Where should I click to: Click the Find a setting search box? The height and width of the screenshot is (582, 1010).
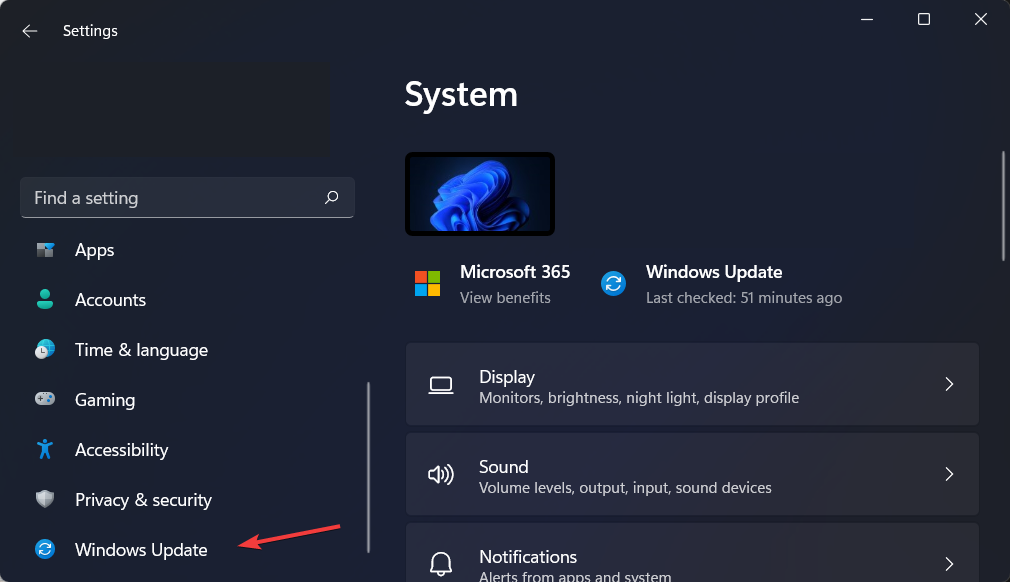[187, 197]
